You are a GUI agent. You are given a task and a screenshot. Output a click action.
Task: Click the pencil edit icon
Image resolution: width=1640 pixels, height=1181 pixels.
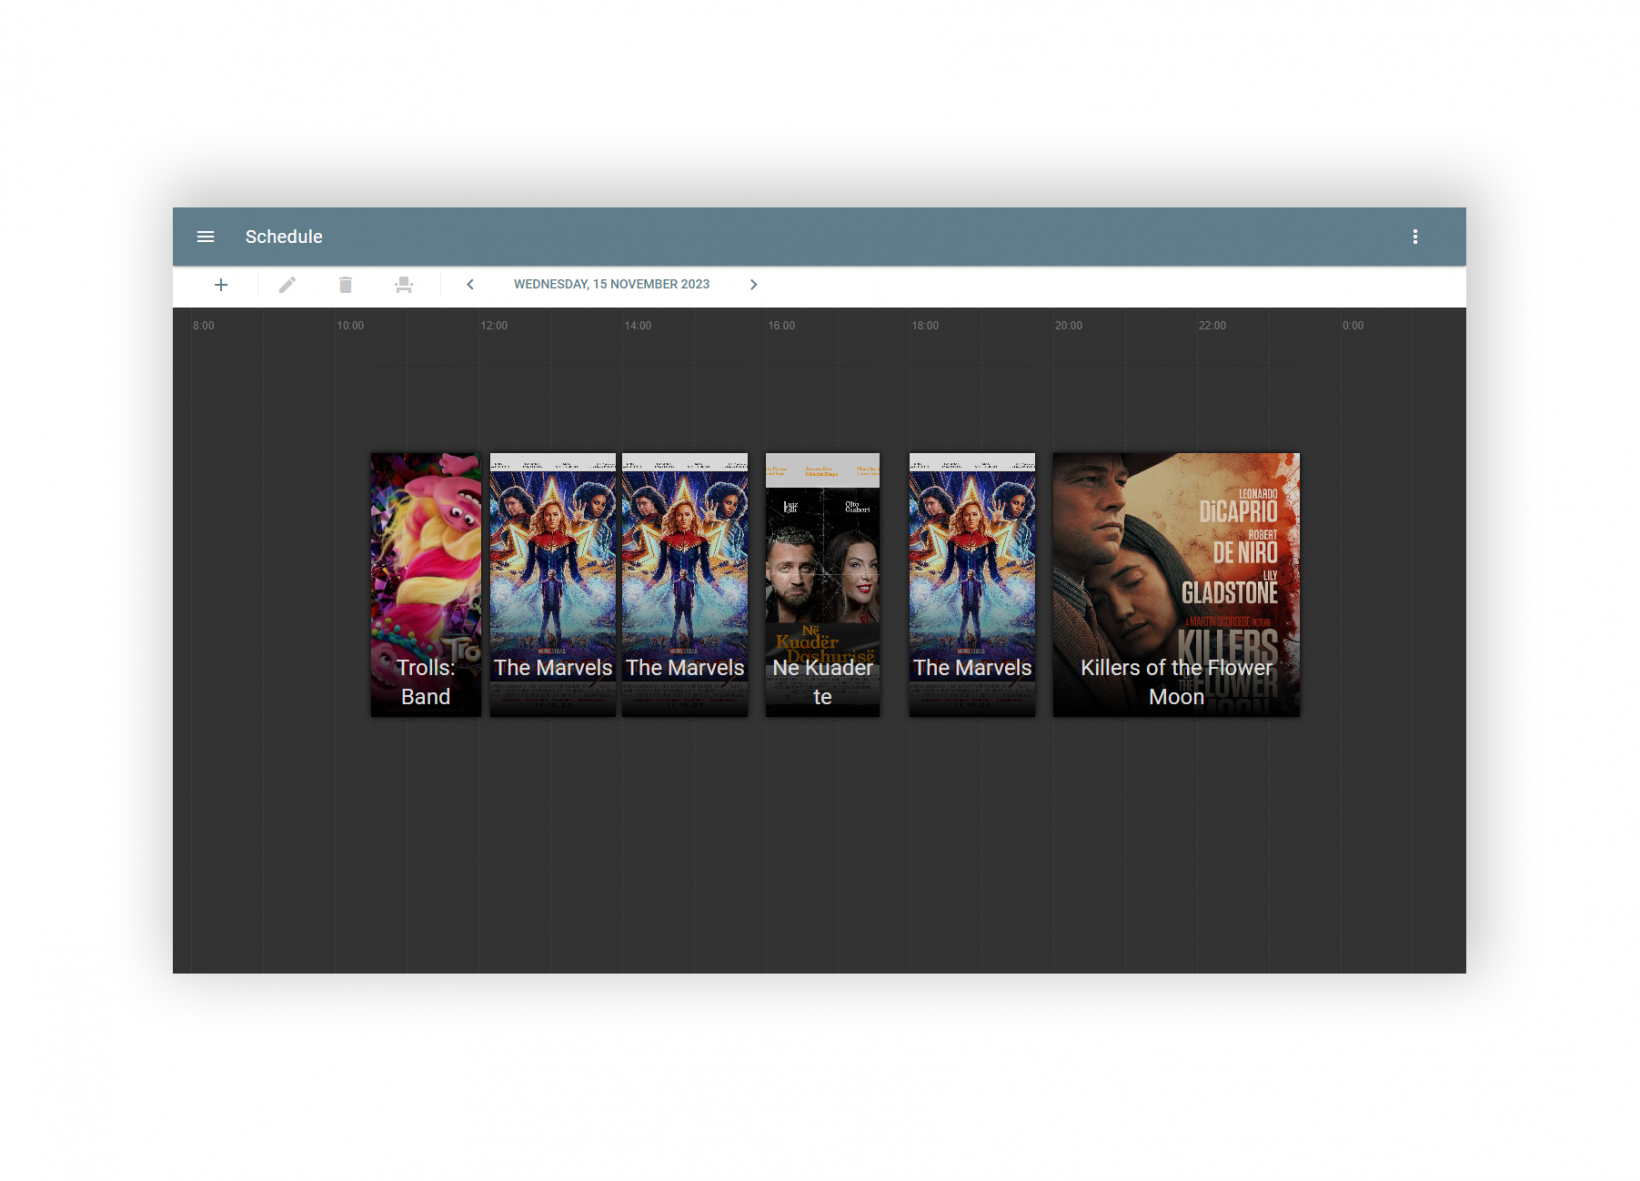point(287,285)
